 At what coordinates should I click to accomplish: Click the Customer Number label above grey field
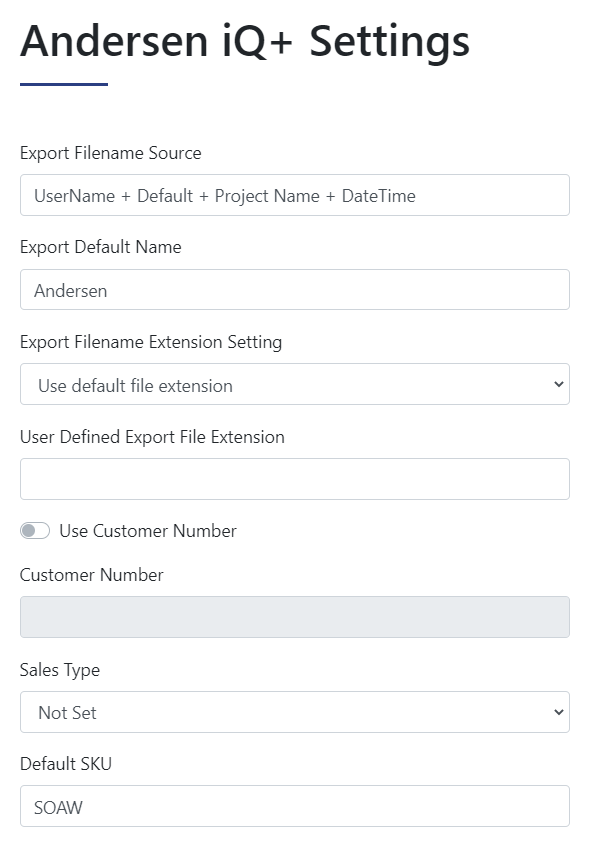tap(91, 574)
